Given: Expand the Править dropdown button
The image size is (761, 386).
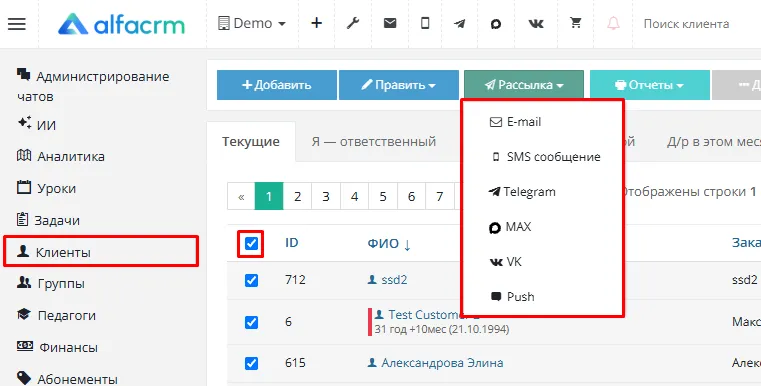Looking at the screenshot, I should (x=398, y=85).
